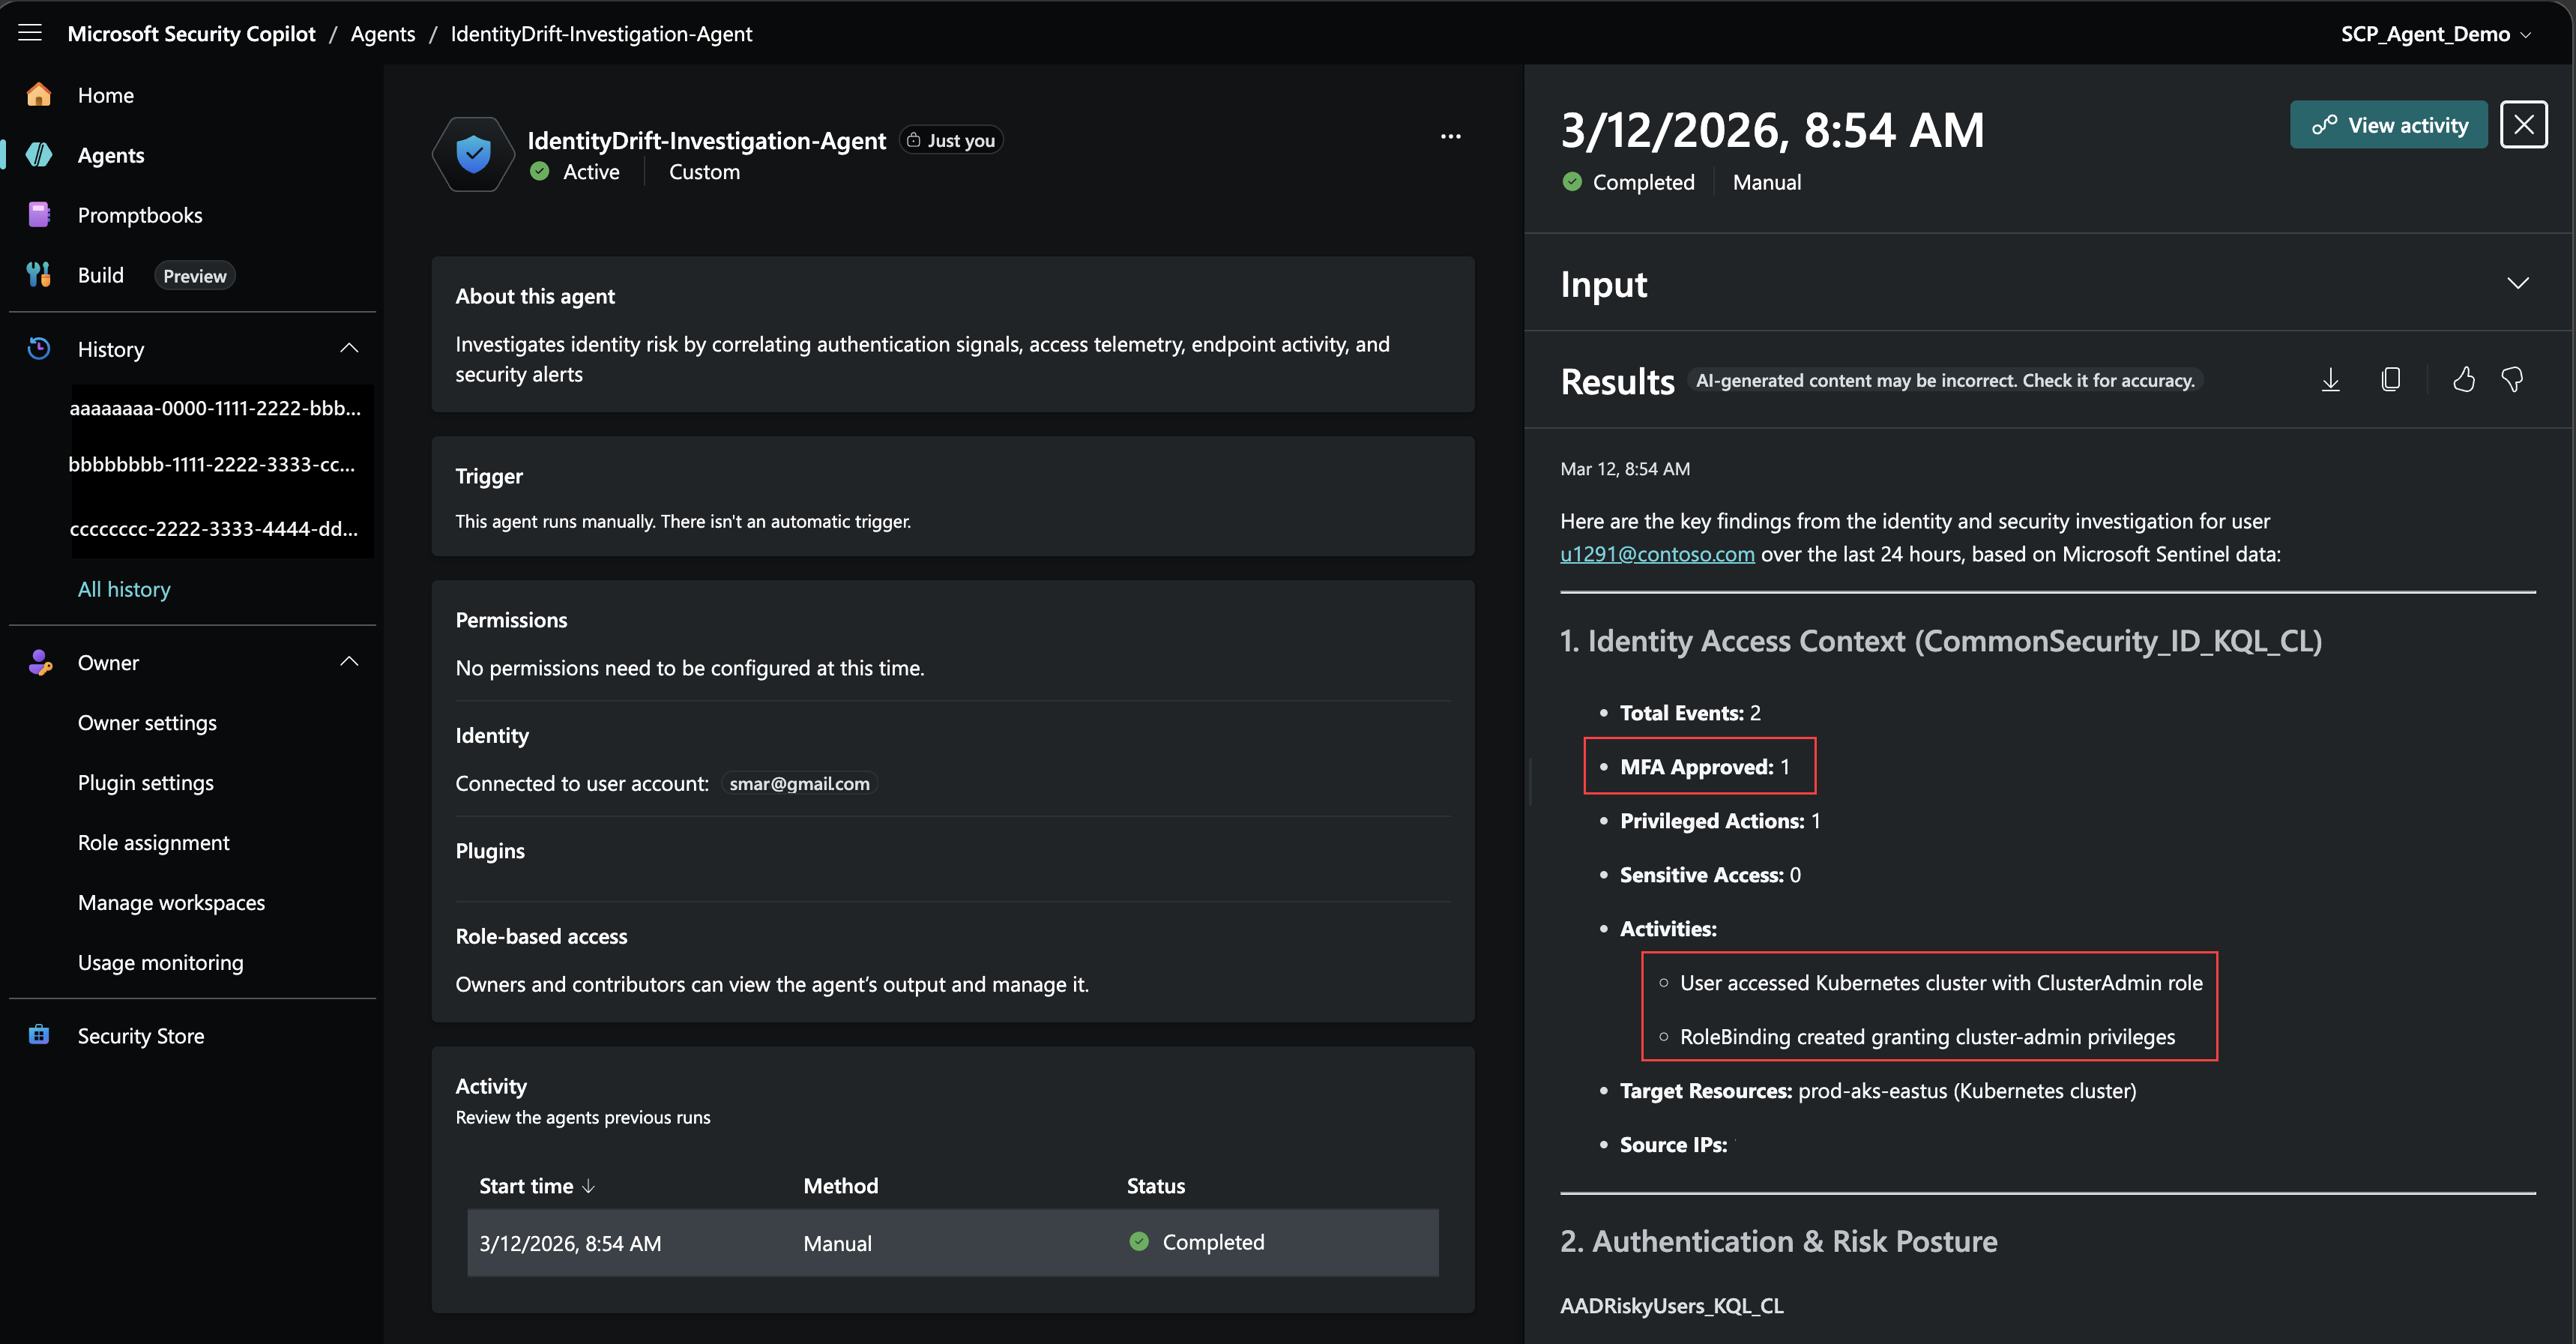Collapse the Owner section
Screen dimensions: 2576x1344
[x=349, y=661]
